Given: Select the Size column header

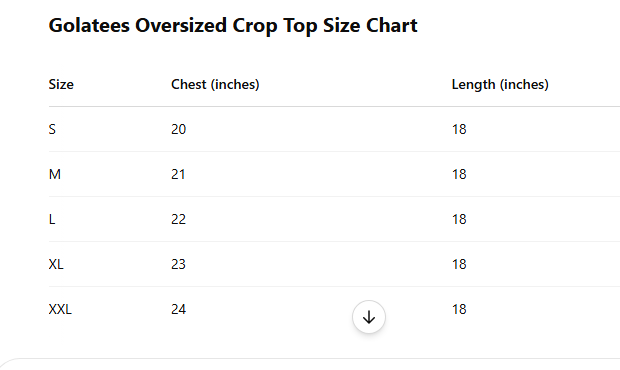Looking at the screenshot, I should pos(61,84).
